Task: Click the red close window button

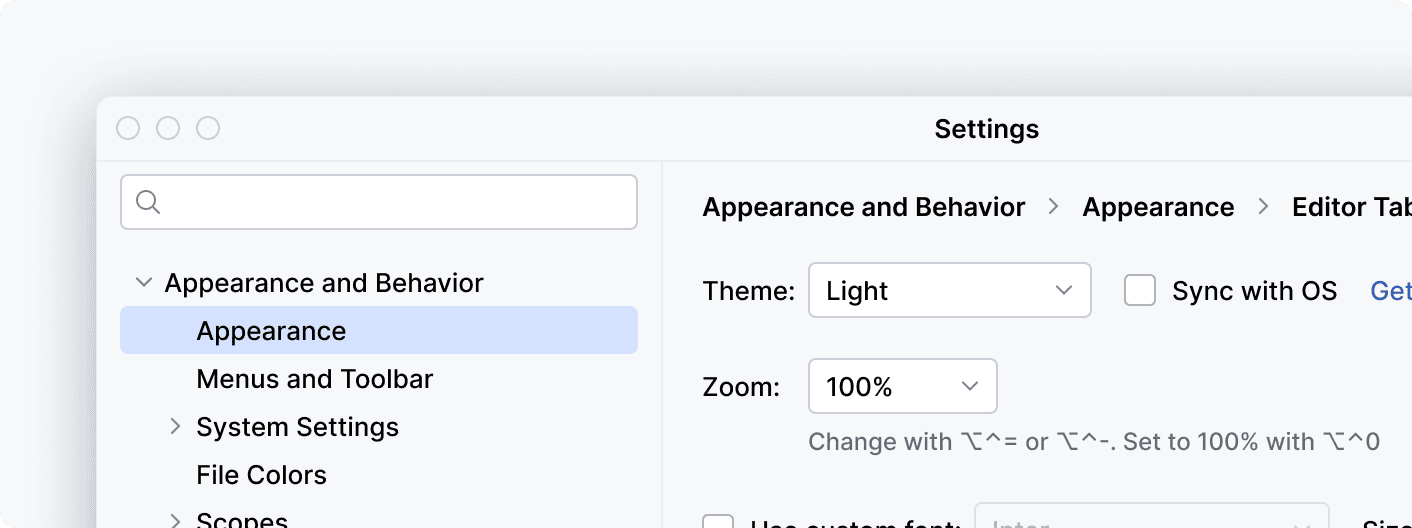Action: coord(128,129)
